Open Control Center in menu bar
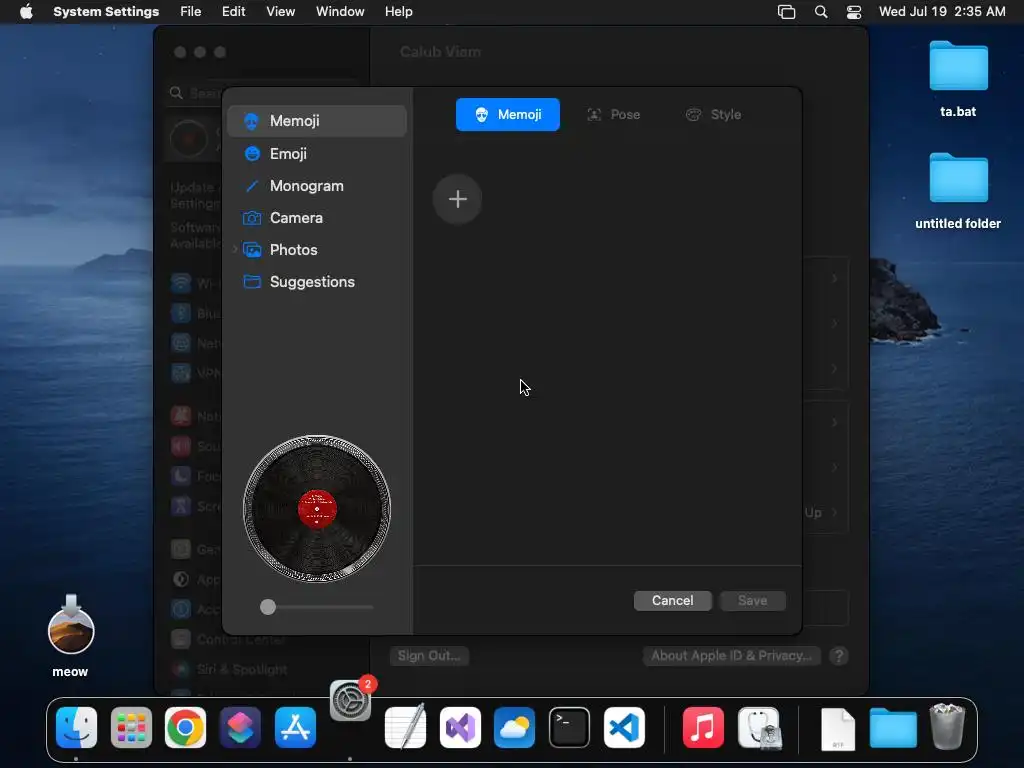Viewport: 1024px width, 768px height. coord(854,12)
